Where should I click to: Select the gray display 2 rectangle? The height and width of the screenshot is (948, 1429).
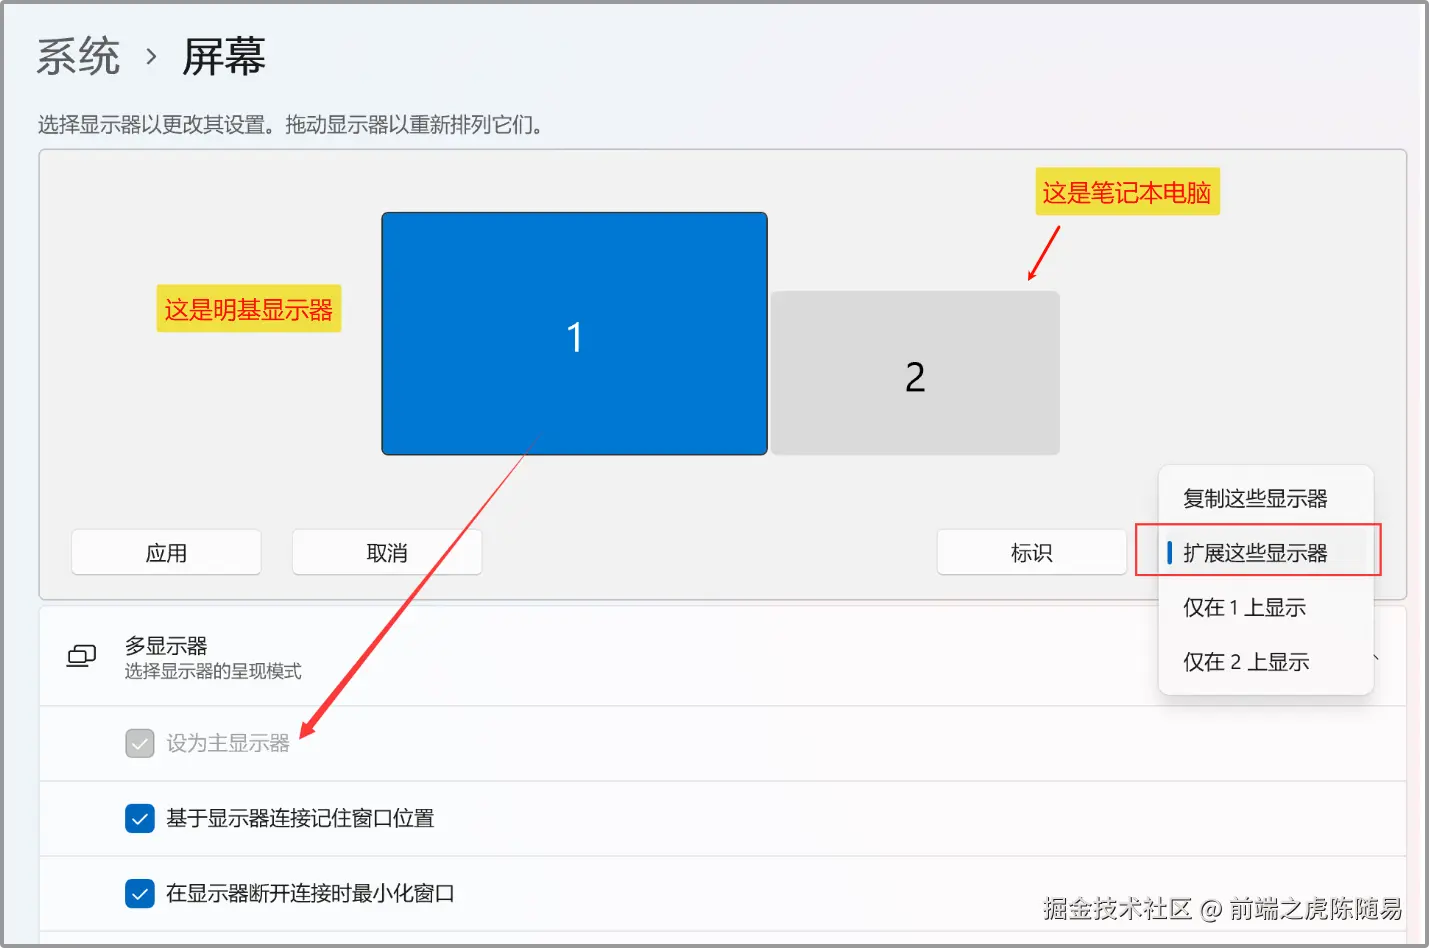[915, 373]
